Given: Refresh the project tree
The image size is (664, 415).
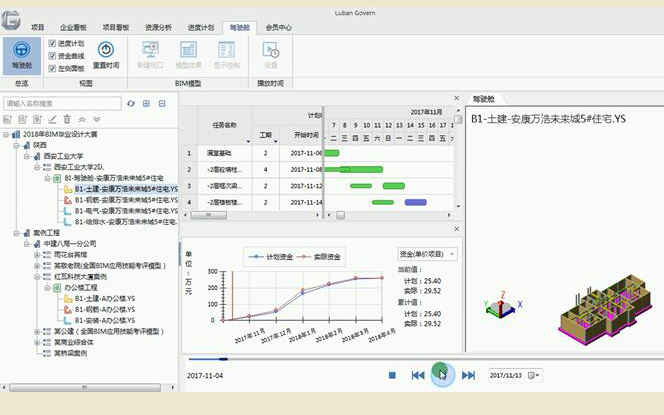Looking at the screenshot, I should coord(131,103).
